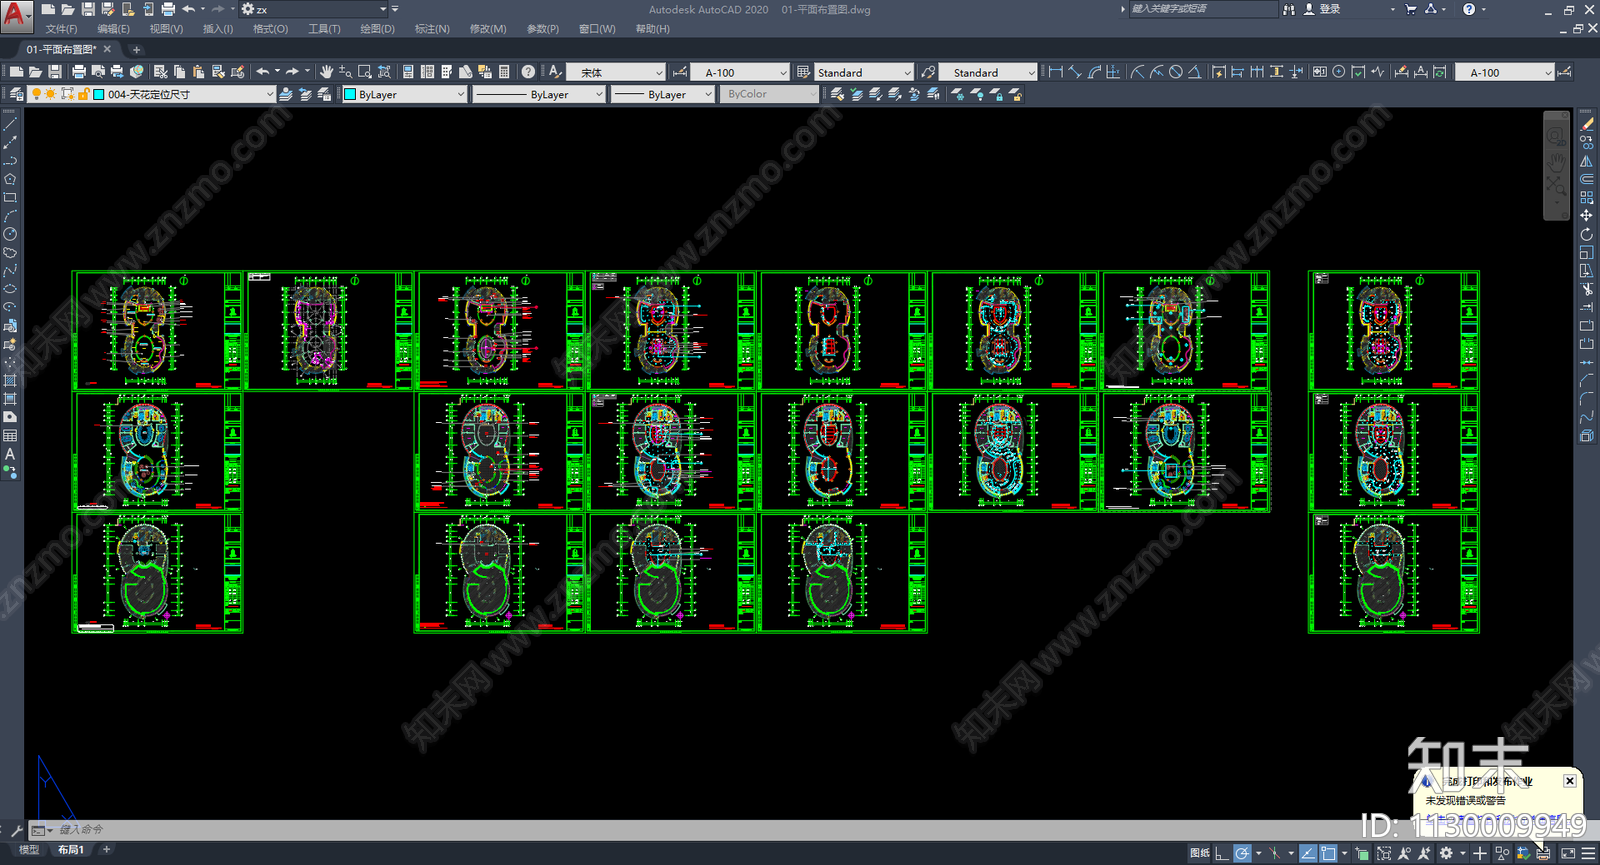This screenshot has width=1600, height=865.
Task: Click the Angular dimension tool
Action: pos(1195,72)
